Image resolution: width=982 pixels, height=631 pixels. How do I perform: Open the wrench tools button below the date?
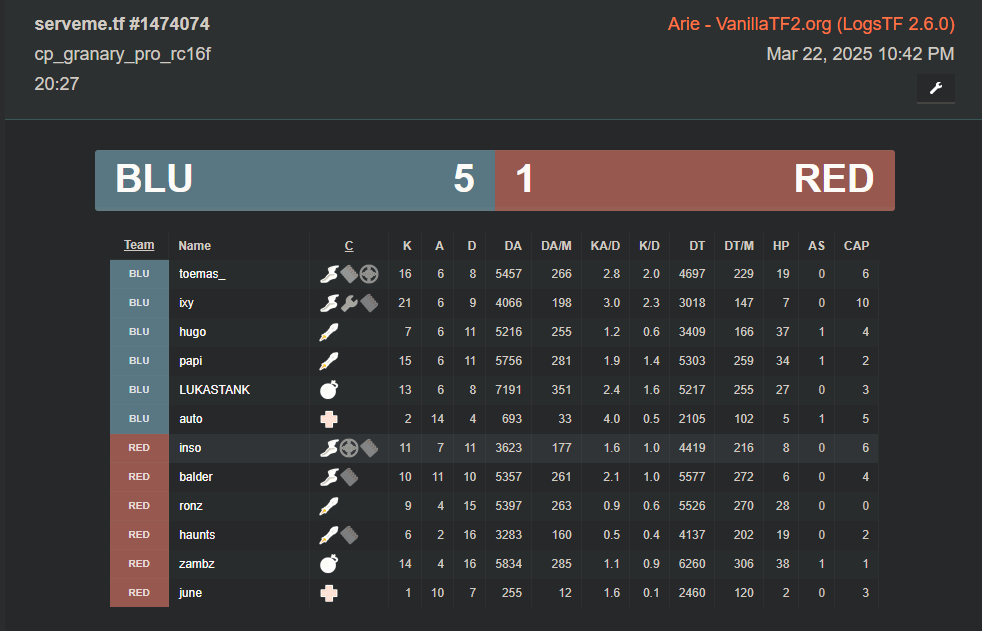click(935, 88)
